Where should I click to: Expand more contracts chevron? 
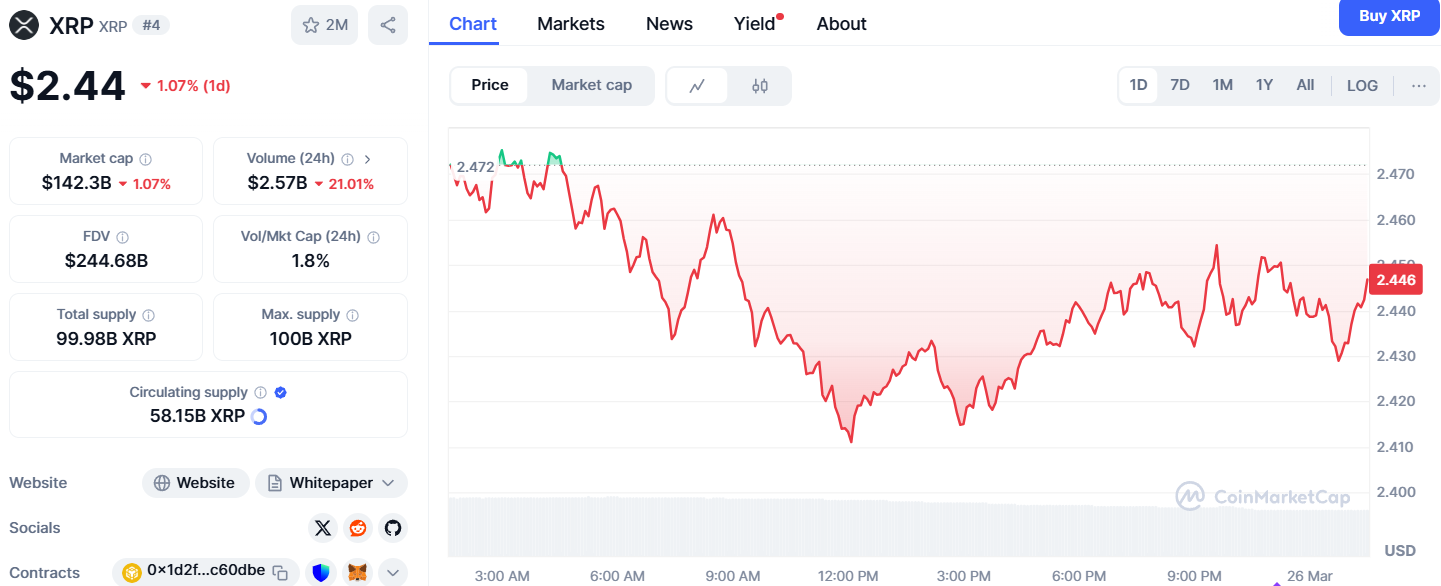pos(392,573)
